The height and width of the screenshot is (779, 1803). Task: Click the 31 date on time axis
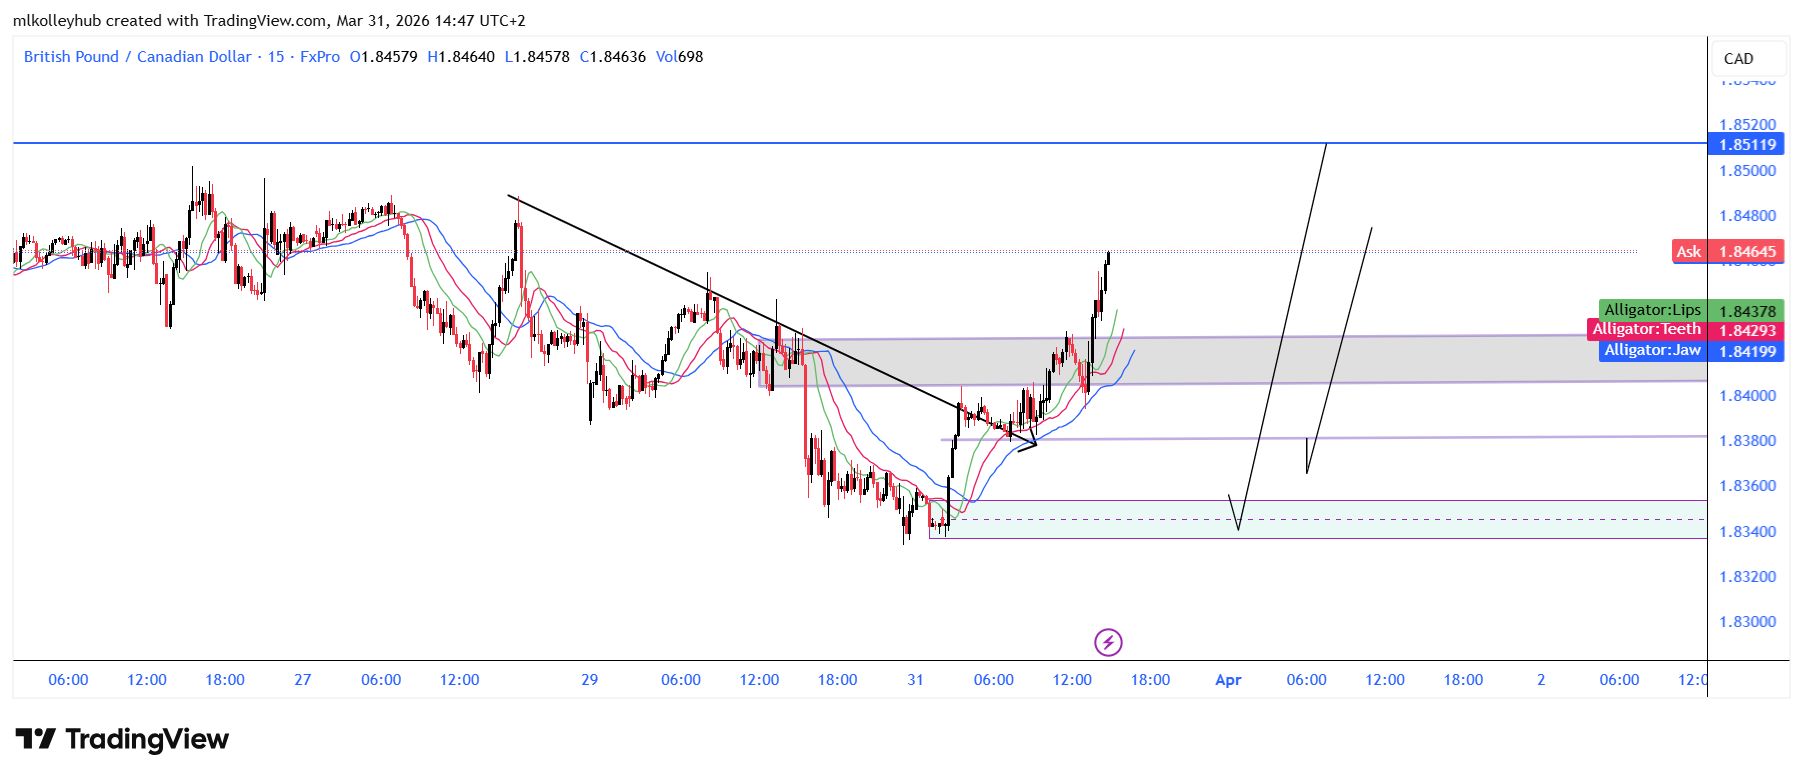(x=915, y=680)
